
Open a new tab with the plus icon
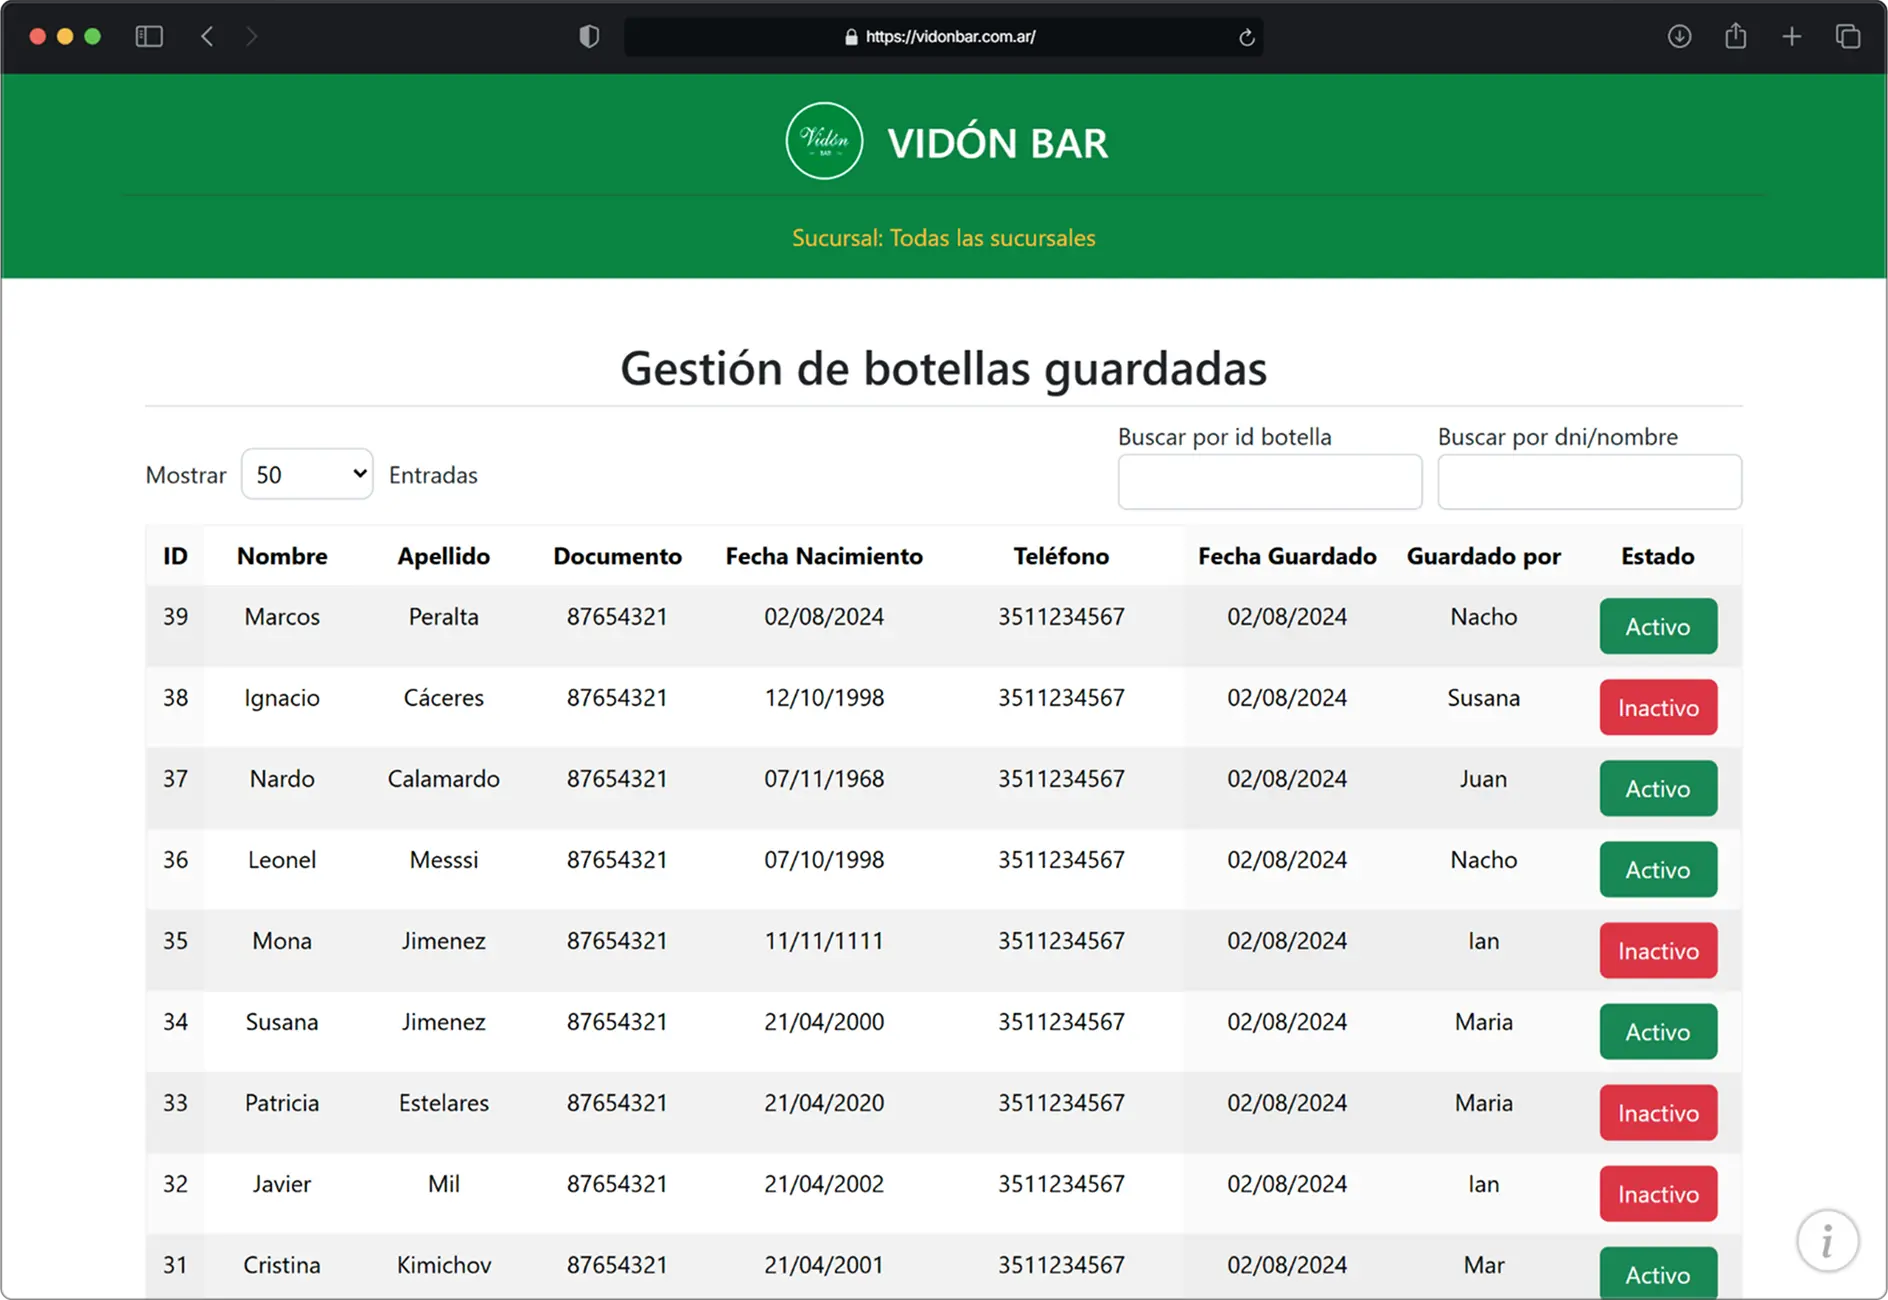pos(1791,36)
